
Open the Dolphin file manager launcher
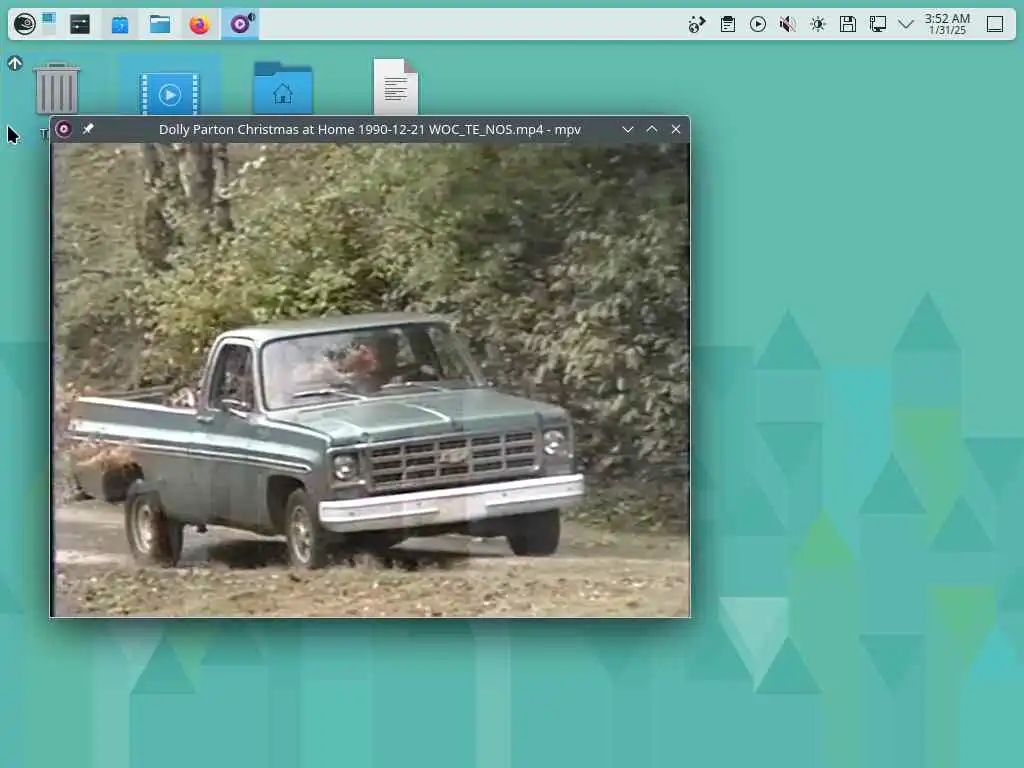pos(160,24)
